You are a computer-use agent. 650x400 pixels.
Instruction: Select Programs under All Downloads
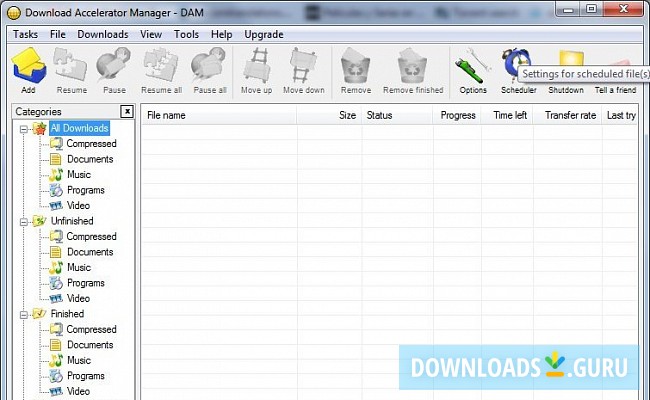tap(86, 190)
